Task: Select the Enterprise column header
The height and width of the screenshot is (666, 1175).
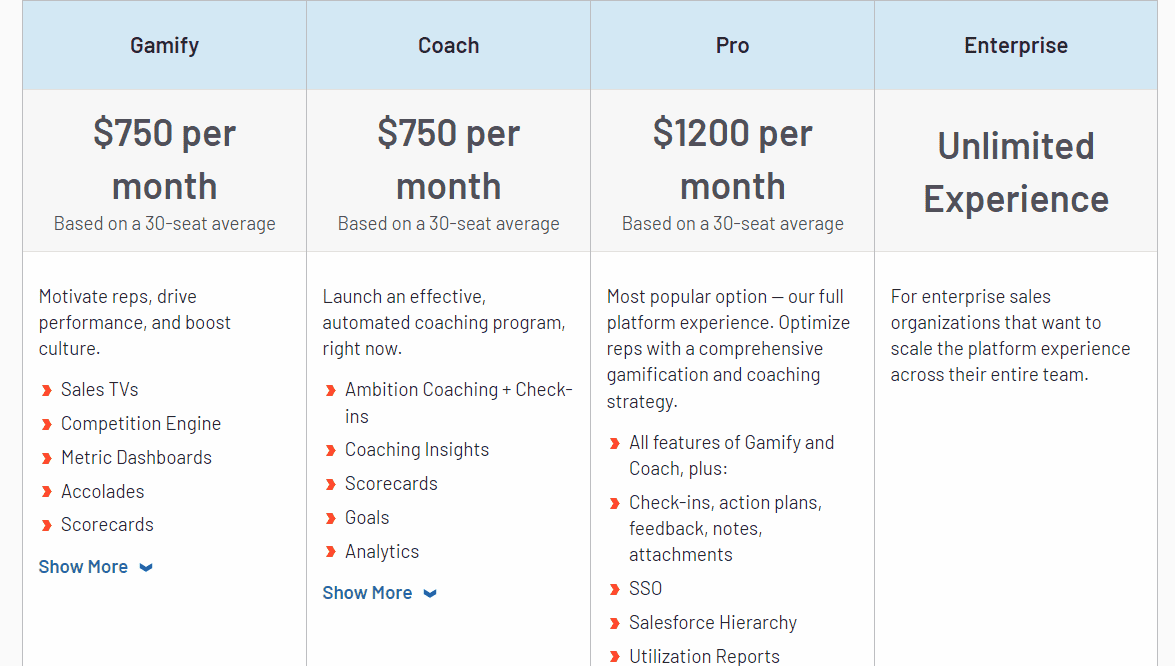Action: point(1016,44)
